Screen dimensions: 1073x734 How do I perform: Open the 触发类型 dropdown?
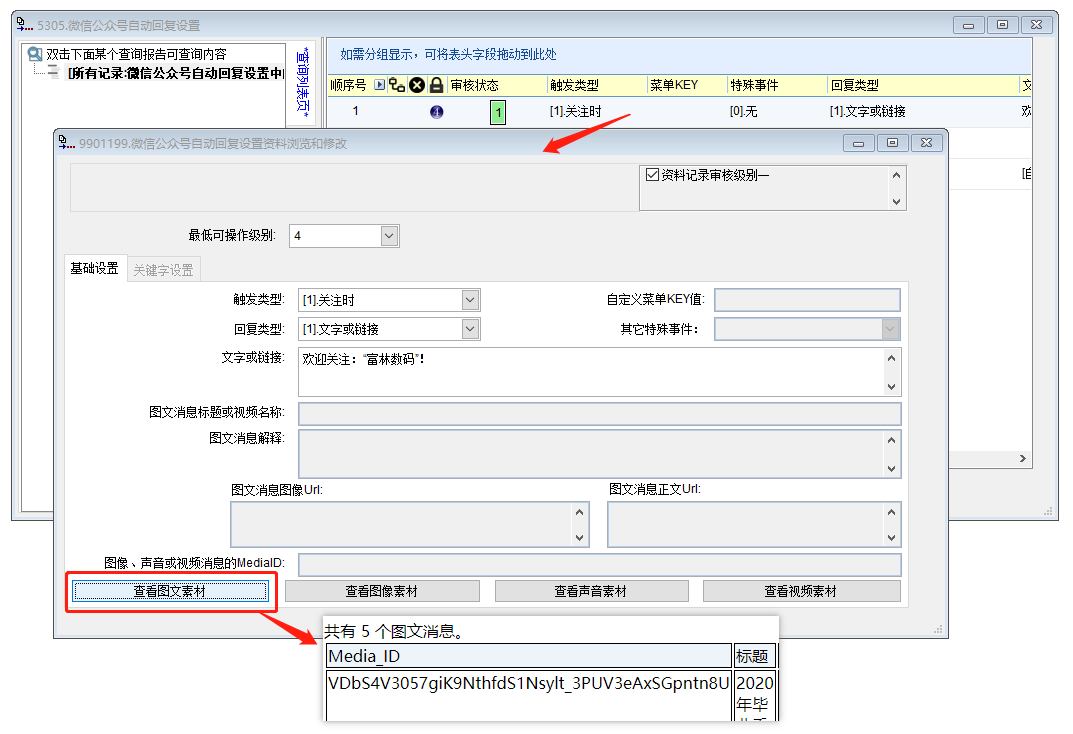(470, 300)
